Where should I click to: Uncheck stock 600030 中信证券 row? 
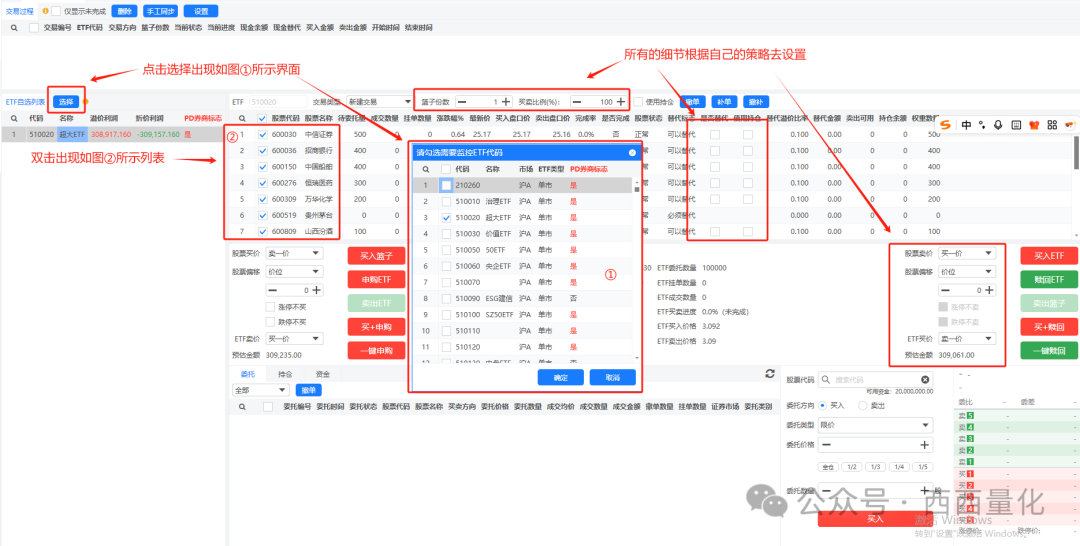click(262, 134)
